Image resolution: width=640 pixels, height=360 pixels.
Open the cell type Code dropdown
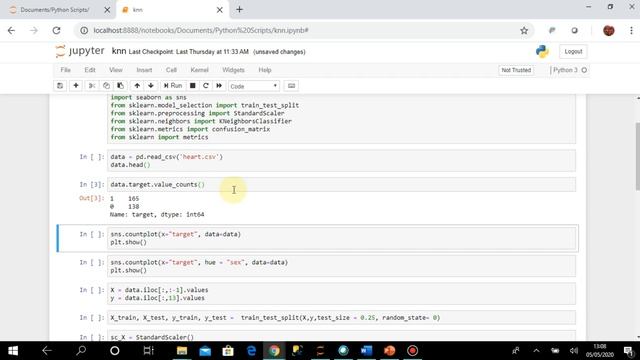tap(253, 86)
